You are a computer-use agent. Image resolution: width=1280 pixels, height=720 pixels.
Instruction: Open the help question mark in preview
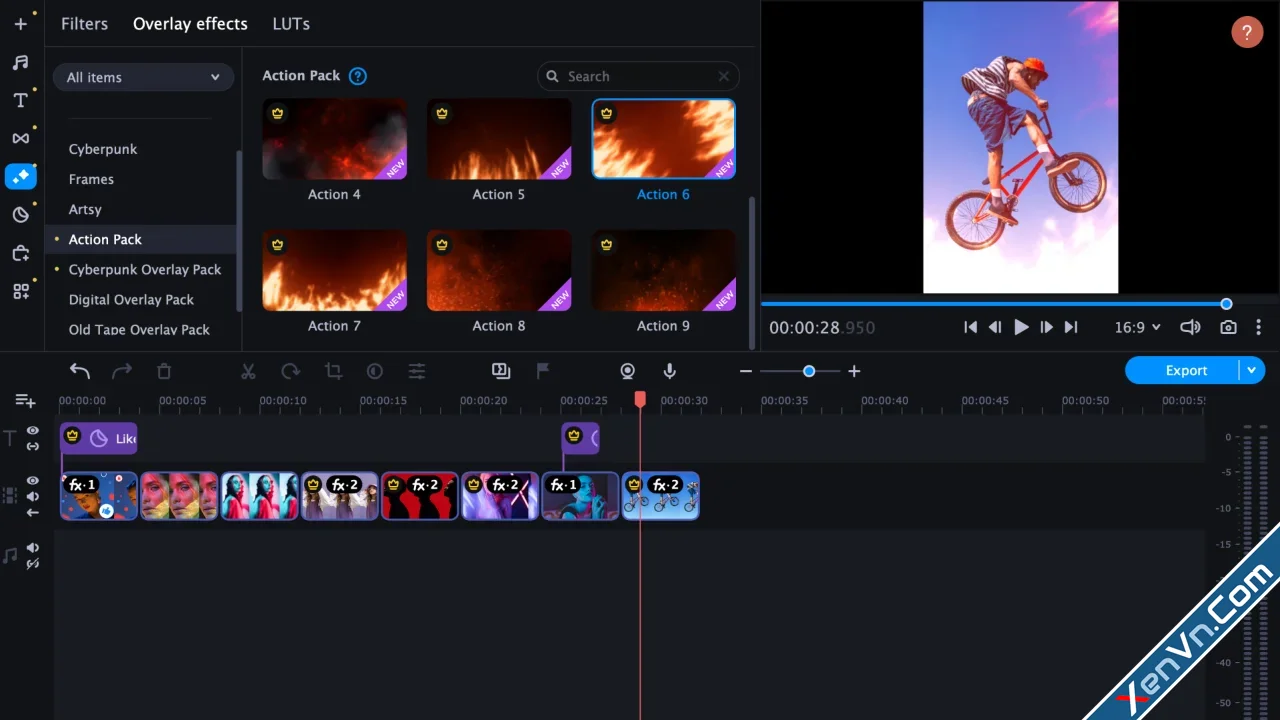pos(1246,32)
